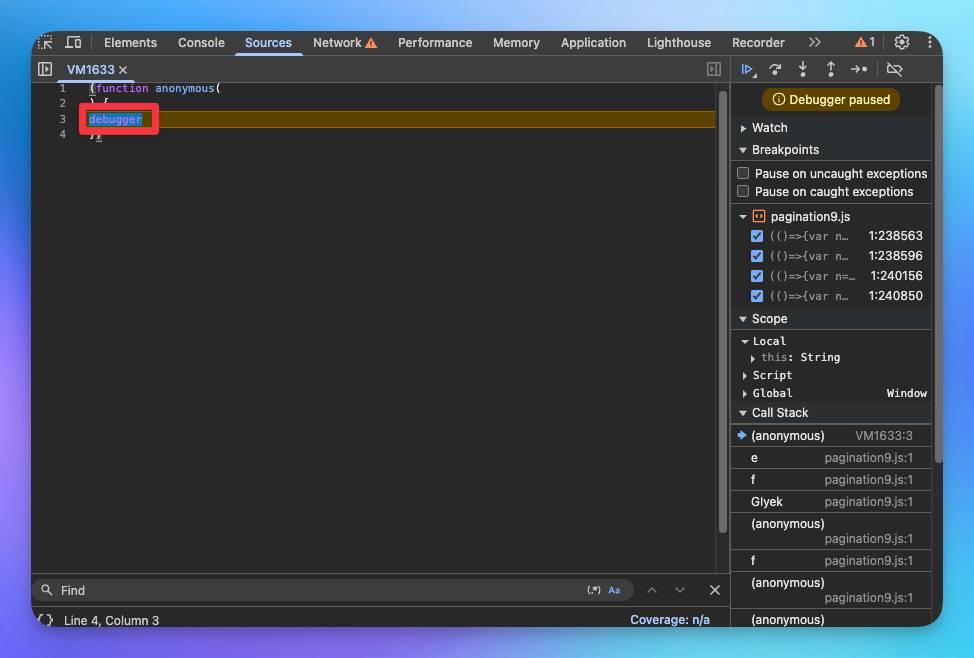Click the debugger sidebar scrollbar
Screen dimensions: 974x658
[938, 274]
